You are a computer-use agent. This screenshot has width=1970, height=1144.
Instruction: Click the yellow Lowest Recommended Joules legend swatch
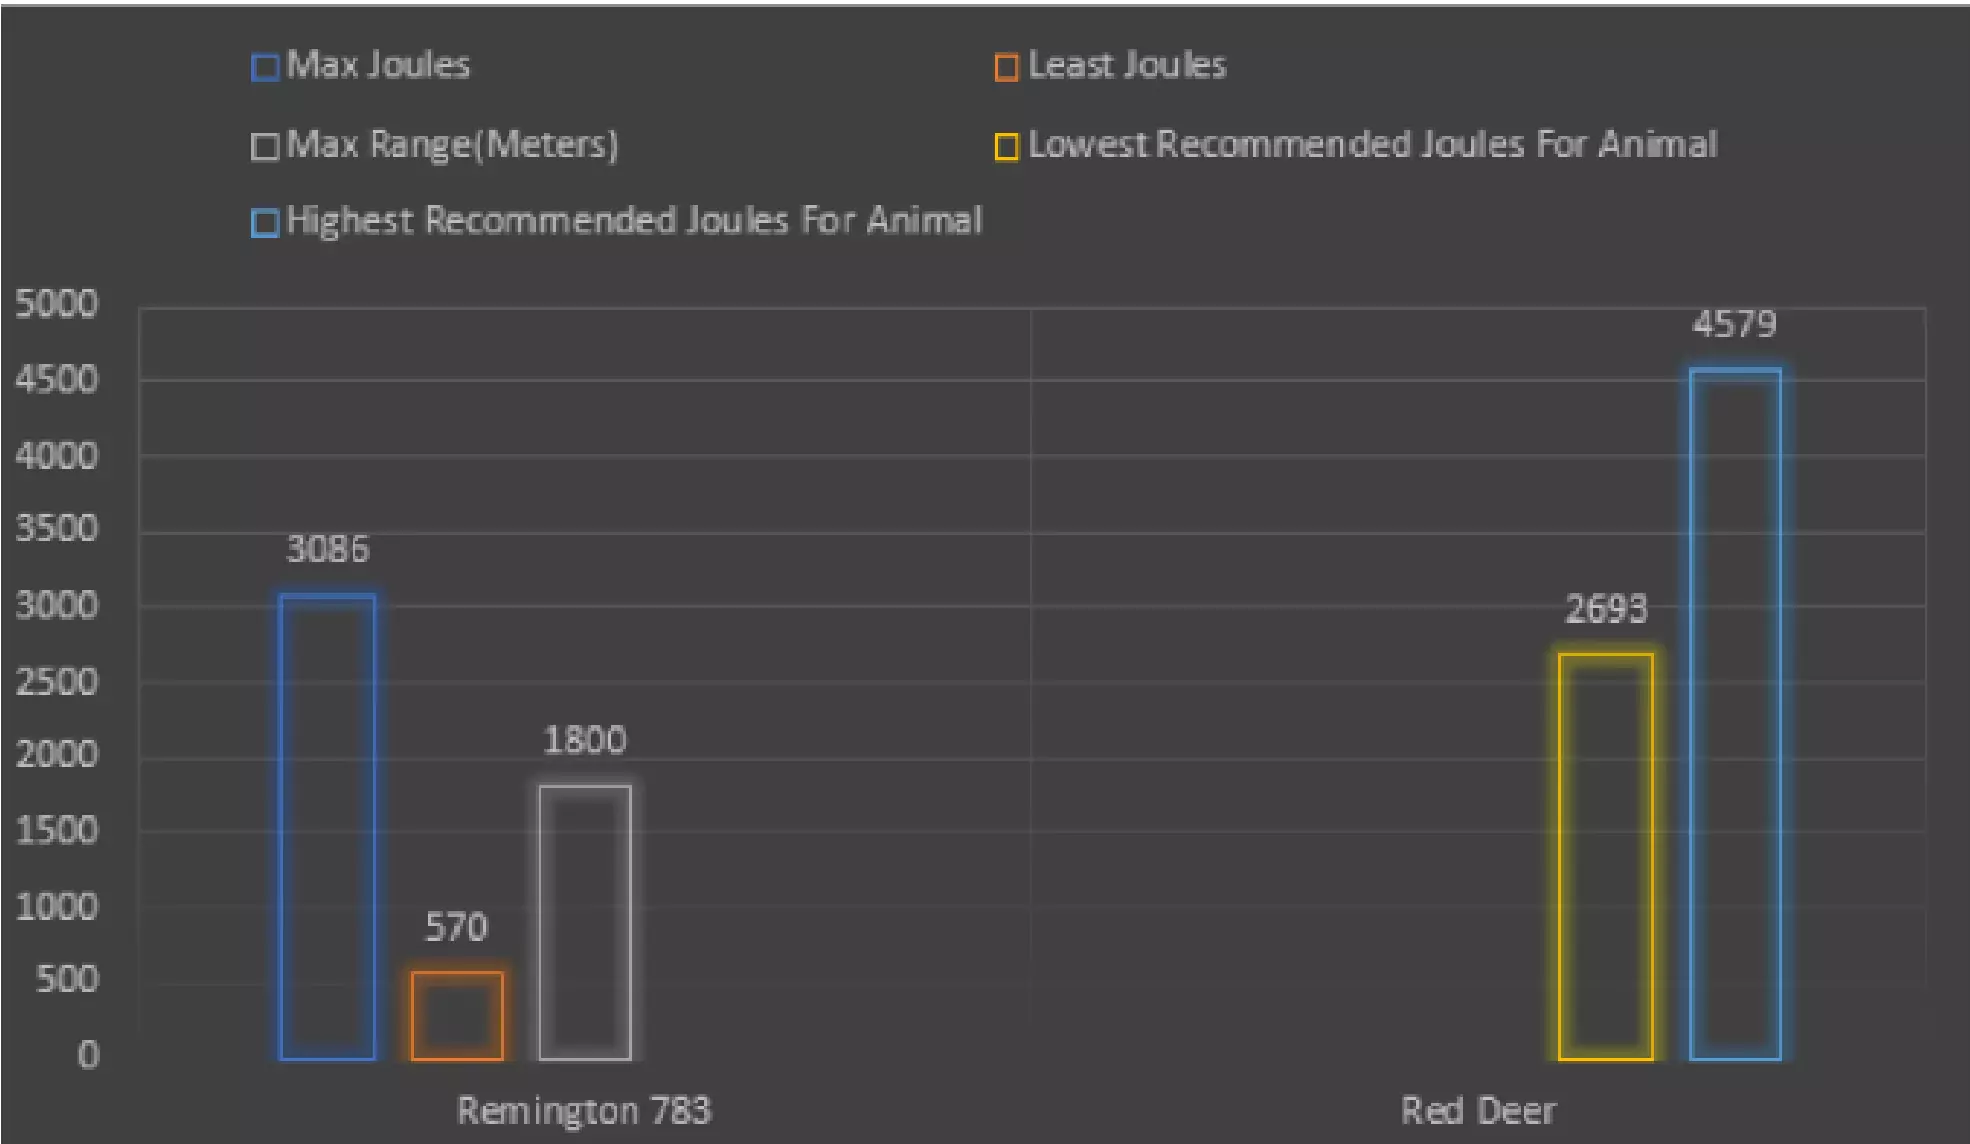pos(1006,147)
